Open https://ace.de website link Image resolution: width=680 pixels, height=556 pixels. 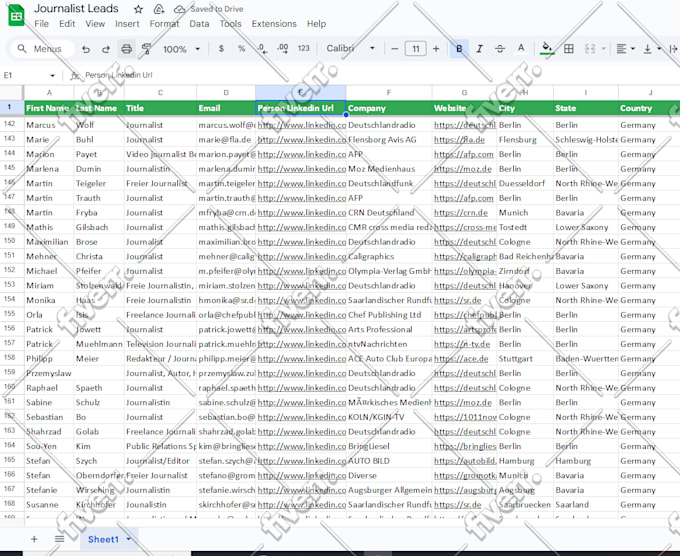tap(461, 359)
